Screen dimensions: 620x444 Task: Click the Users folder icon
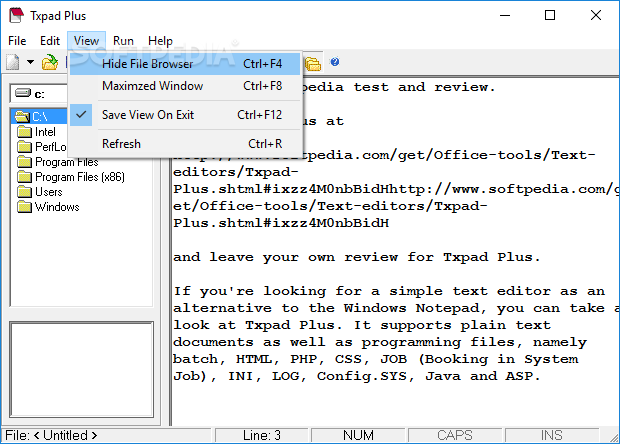(x=25, y=192)
